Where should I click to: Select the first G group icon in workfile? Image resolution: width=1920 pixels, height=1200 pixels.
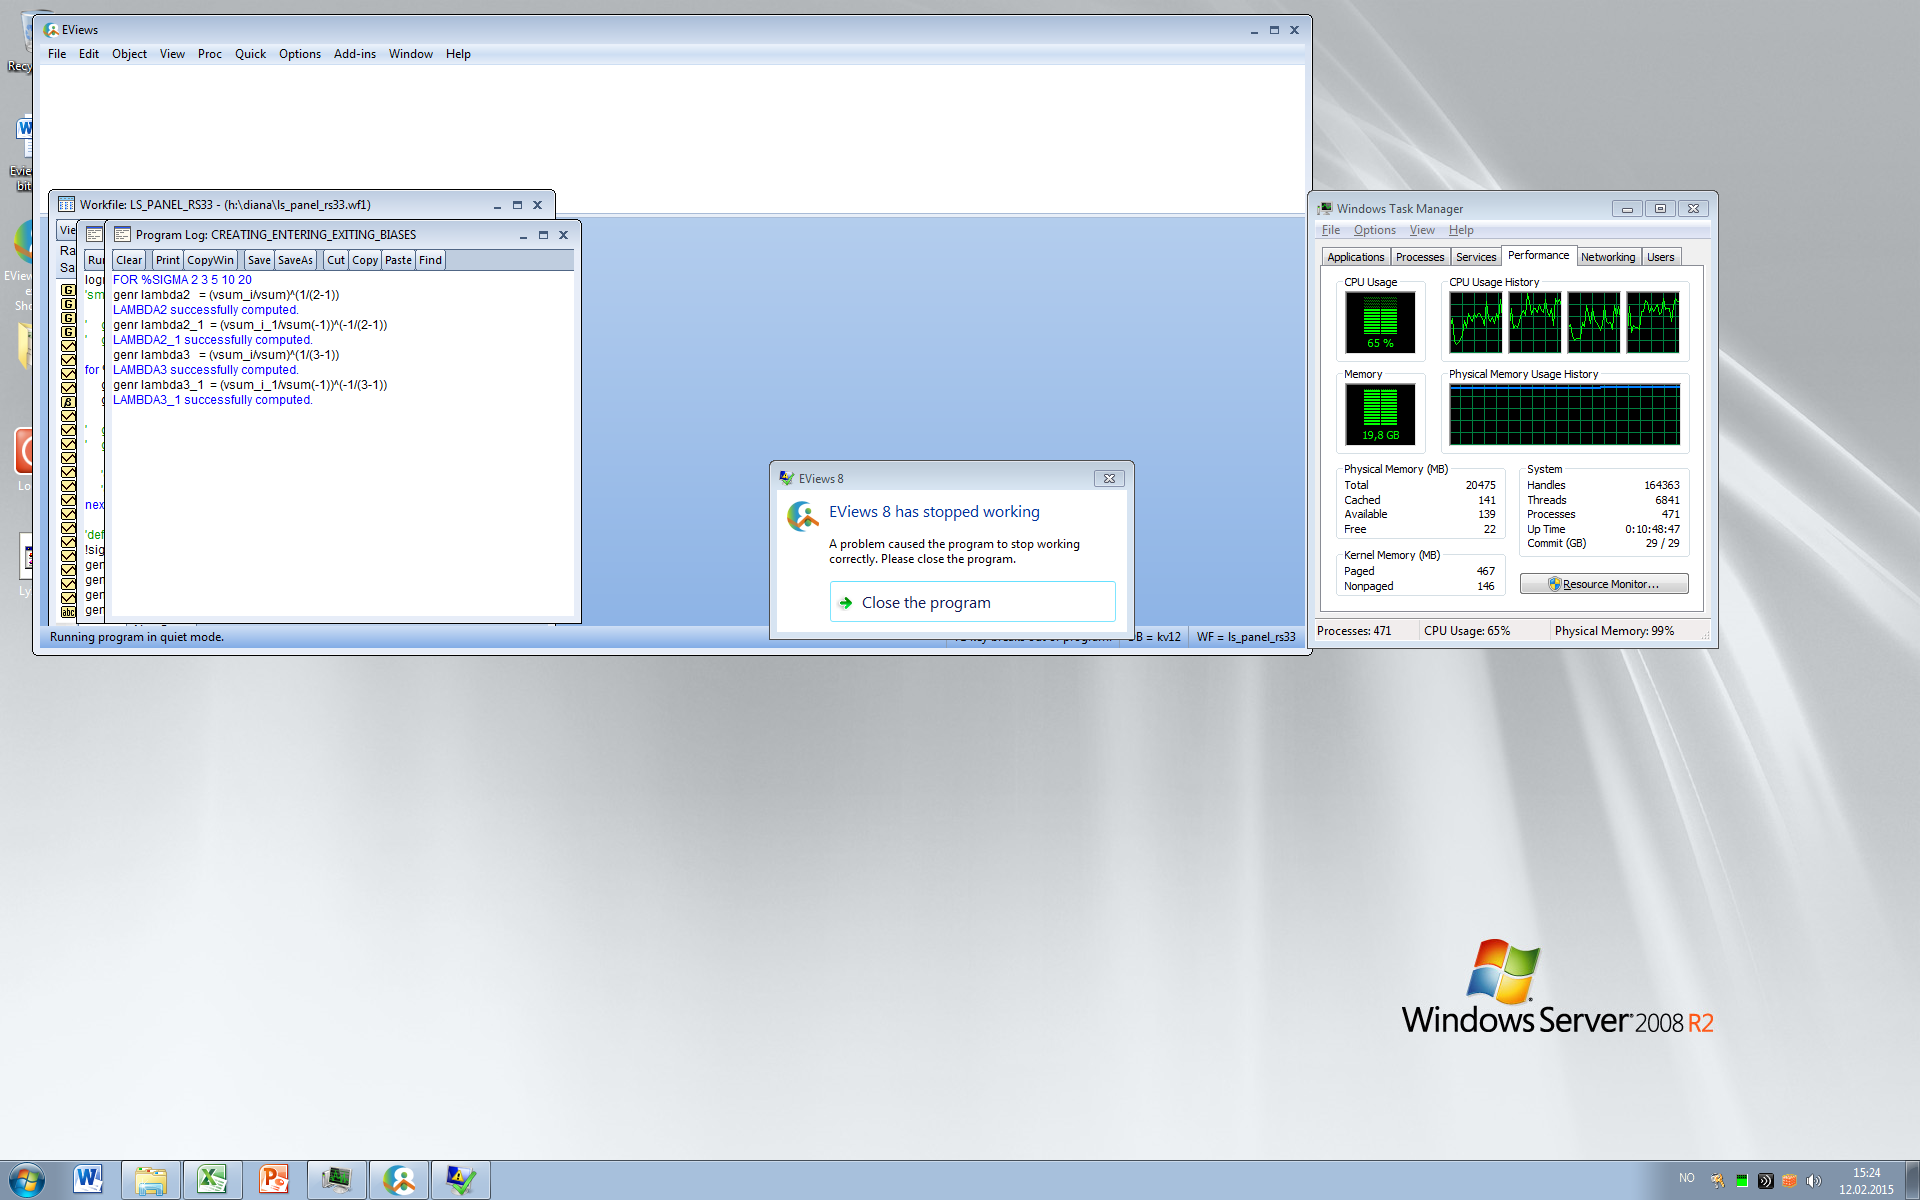click(x=68, y=290)
